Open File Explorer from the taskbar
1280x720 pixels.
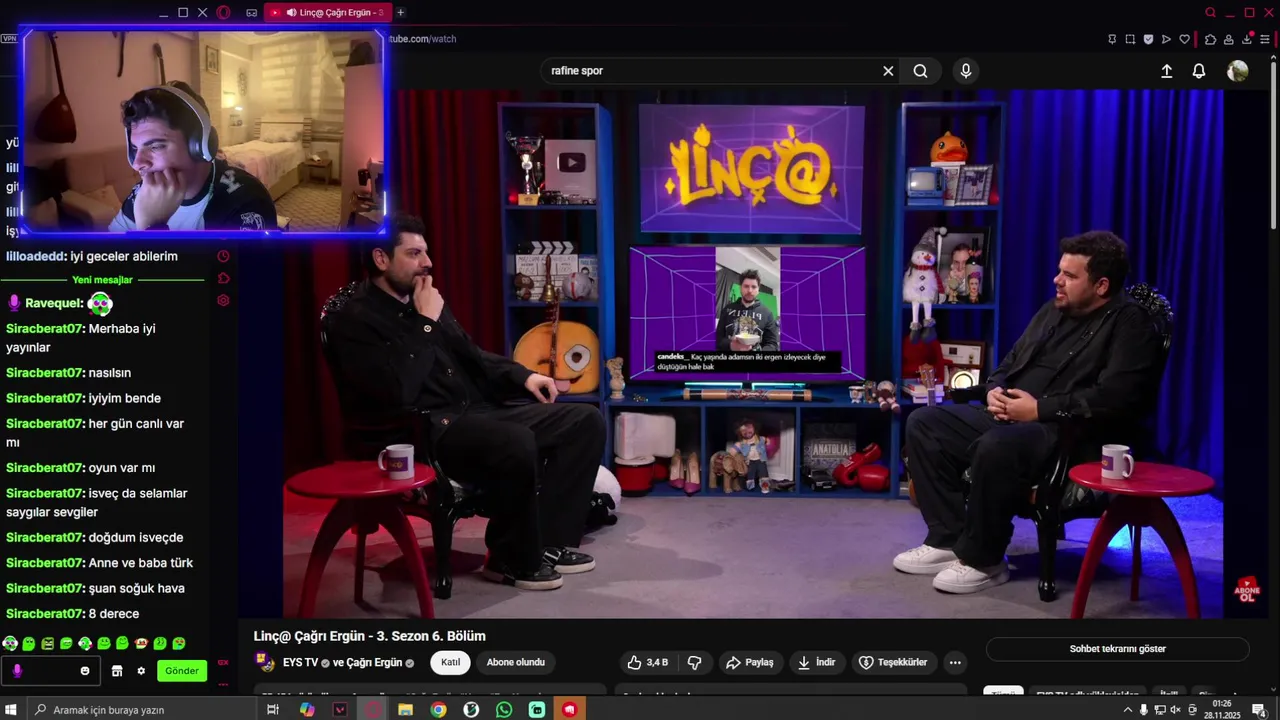click(405, 709)
